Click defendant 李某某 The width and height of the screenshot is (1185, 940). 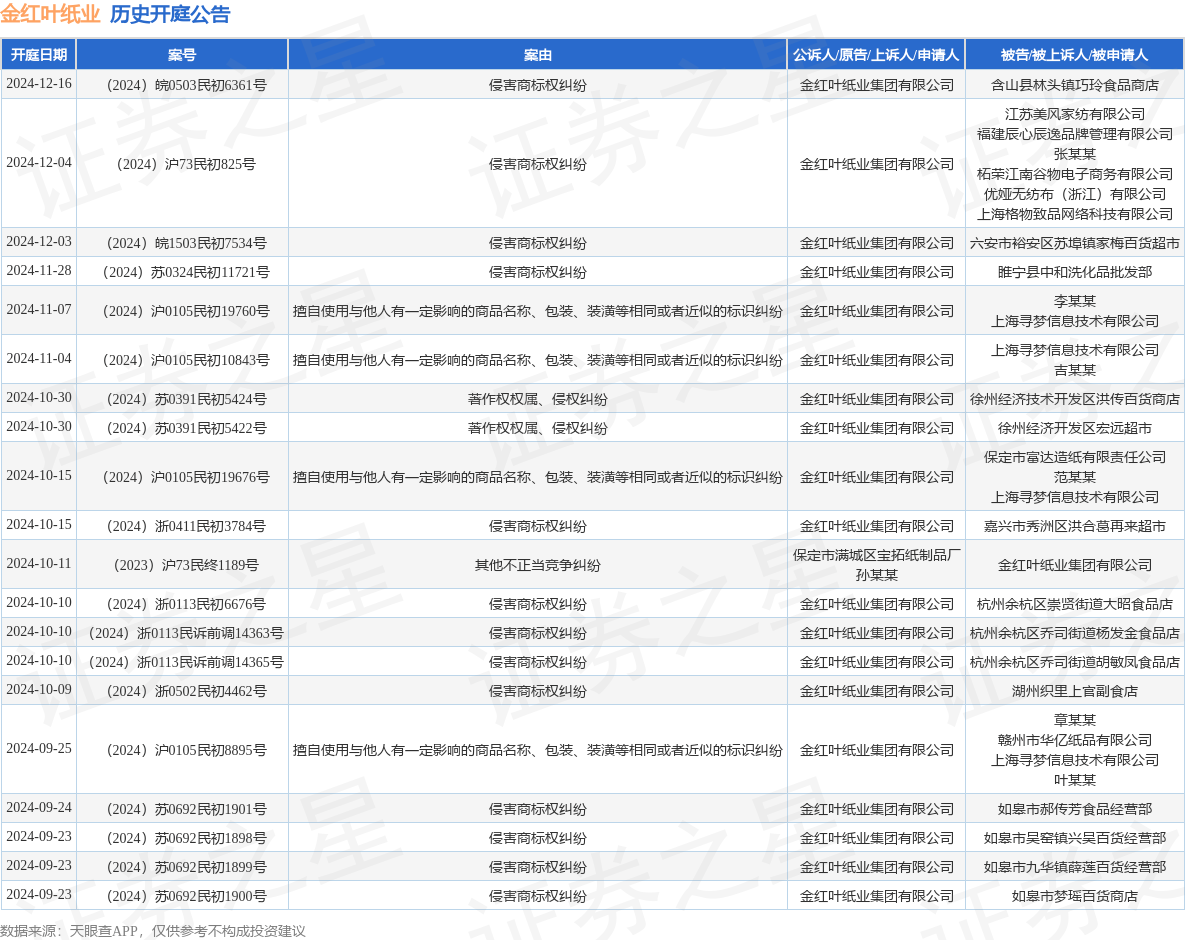pos(1075,301)
